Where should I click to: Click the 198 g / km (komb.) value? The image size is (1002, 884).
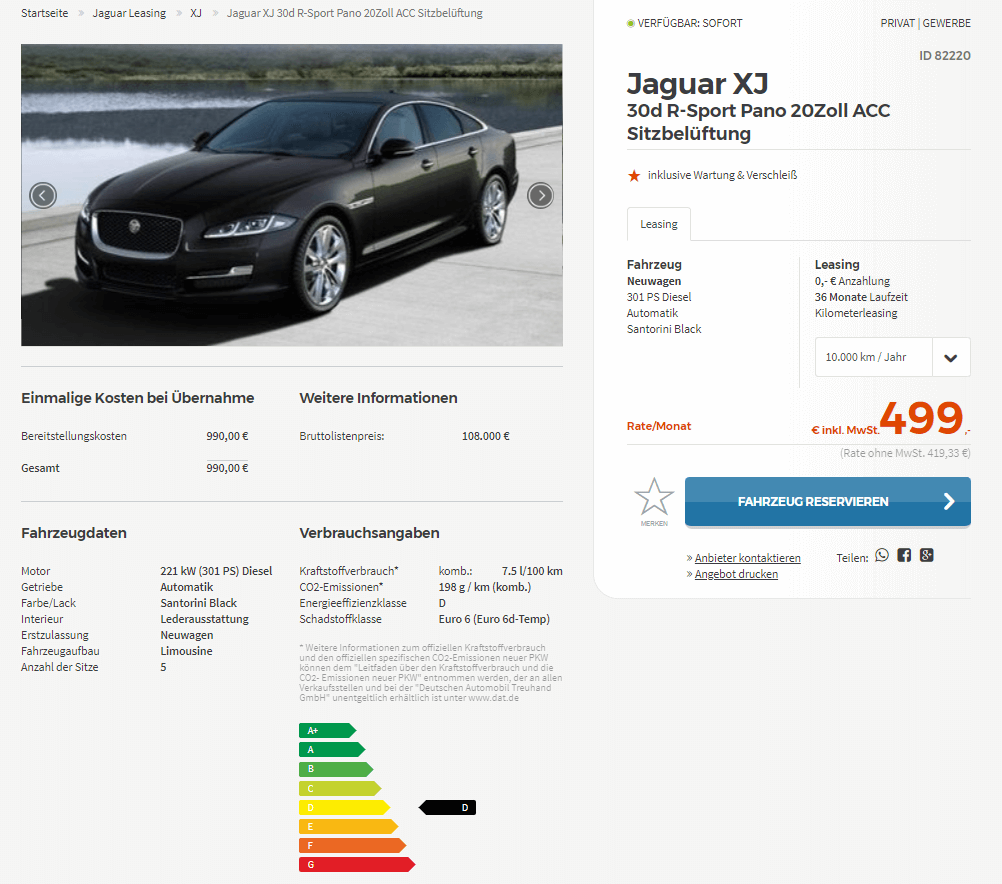(x=484, y=587)
